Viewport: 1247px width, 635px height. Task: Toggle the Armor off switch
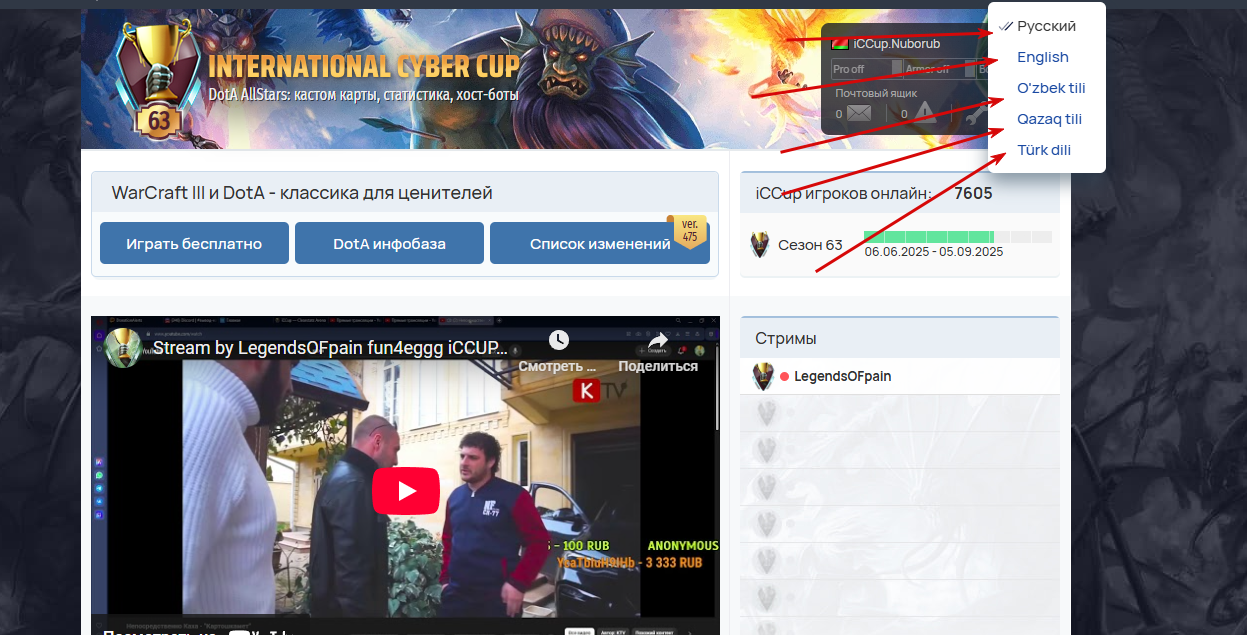939,69
